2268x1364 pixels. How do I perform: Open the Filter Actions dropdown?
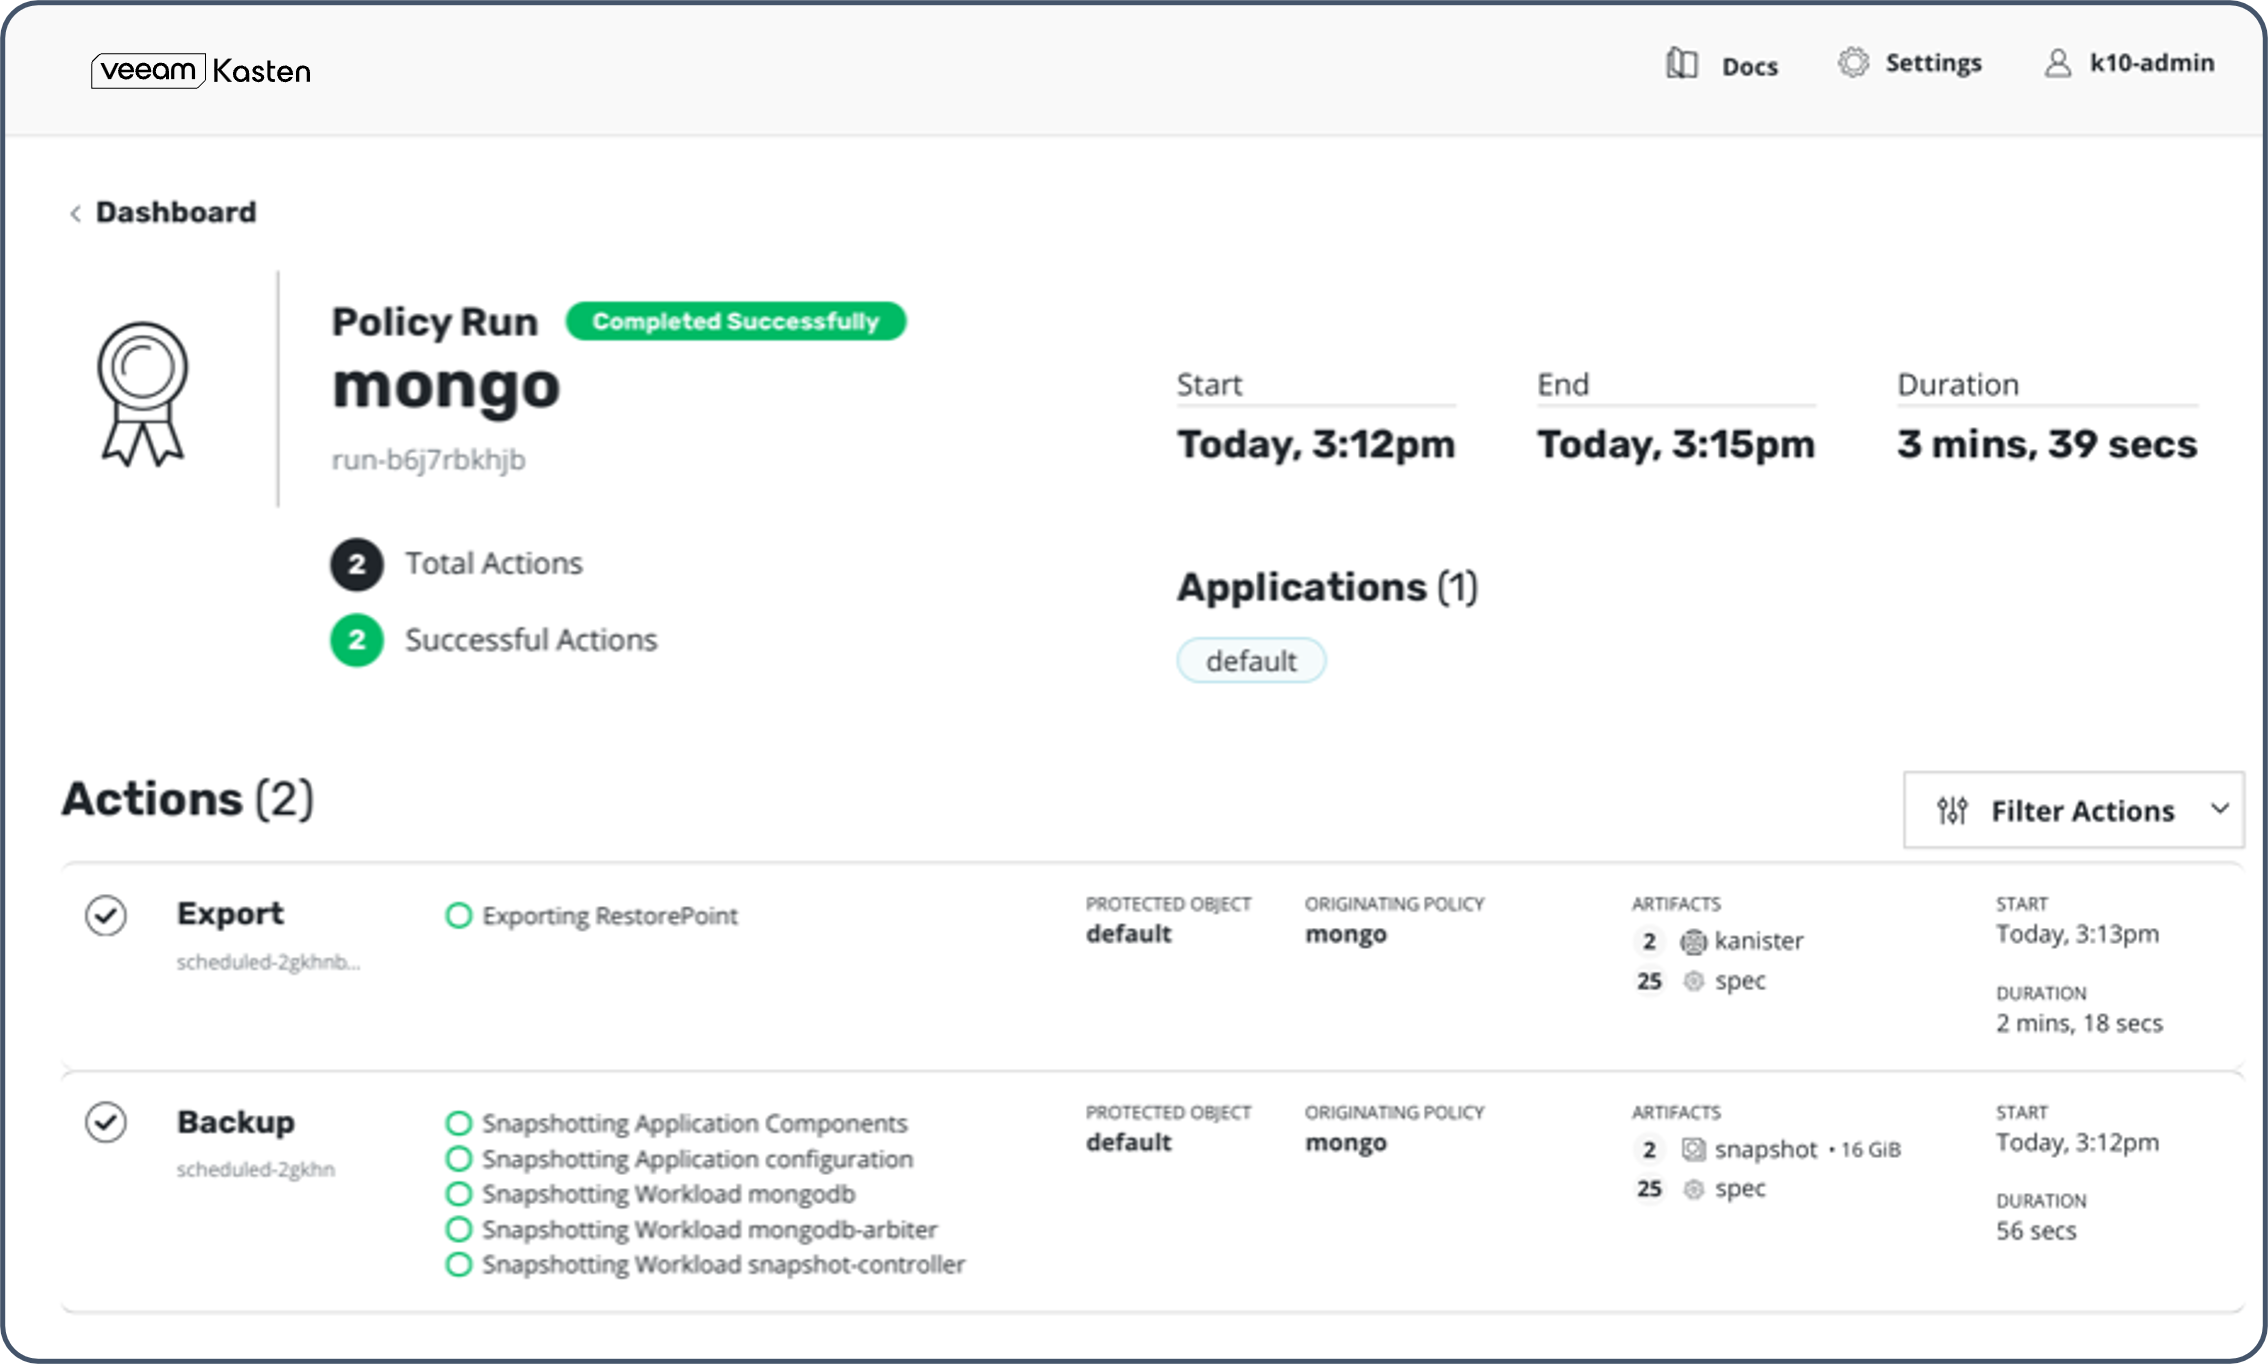coord(2073,810)
